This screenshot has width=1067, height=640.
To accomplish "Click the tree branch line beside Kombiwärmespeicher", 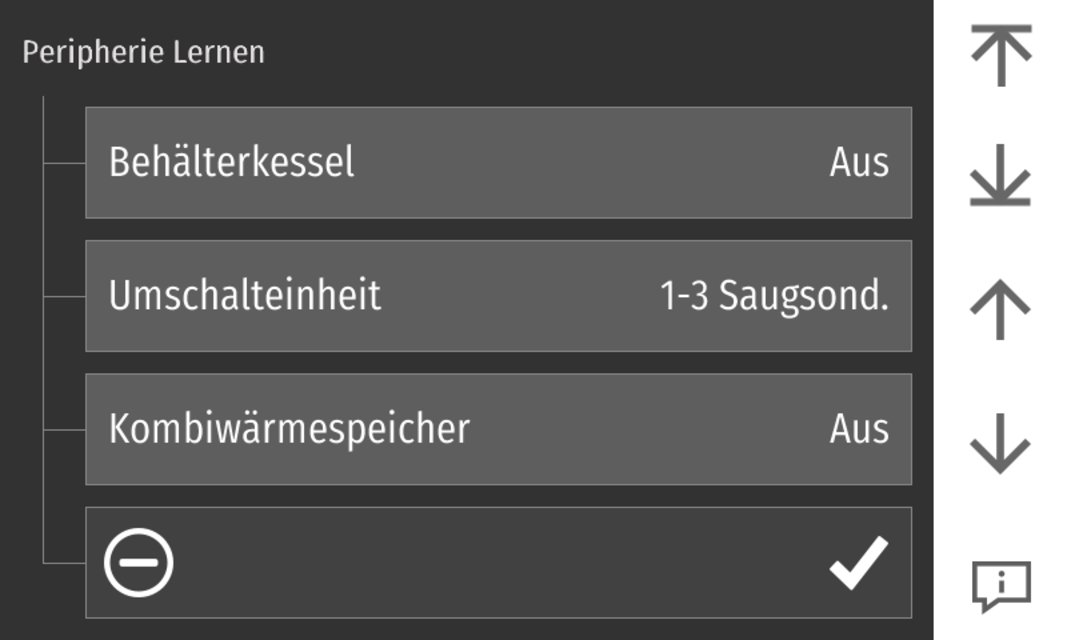I will (x=64, y=430).
